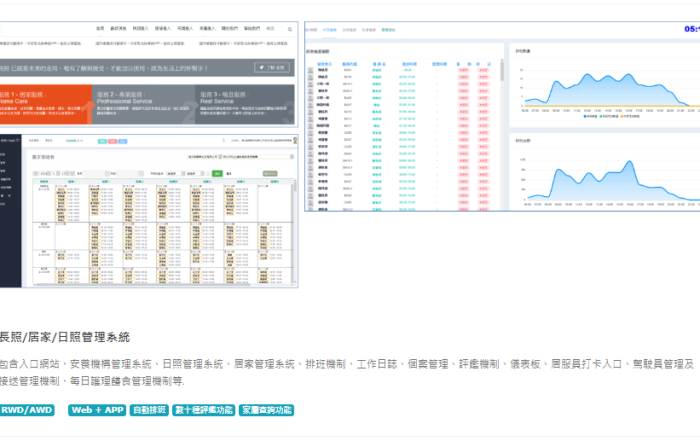The height and width of the screenshot is (441, 700).
Task: Click the 長照/居家/日照管理系統 heading
Action: coord(64,337)
